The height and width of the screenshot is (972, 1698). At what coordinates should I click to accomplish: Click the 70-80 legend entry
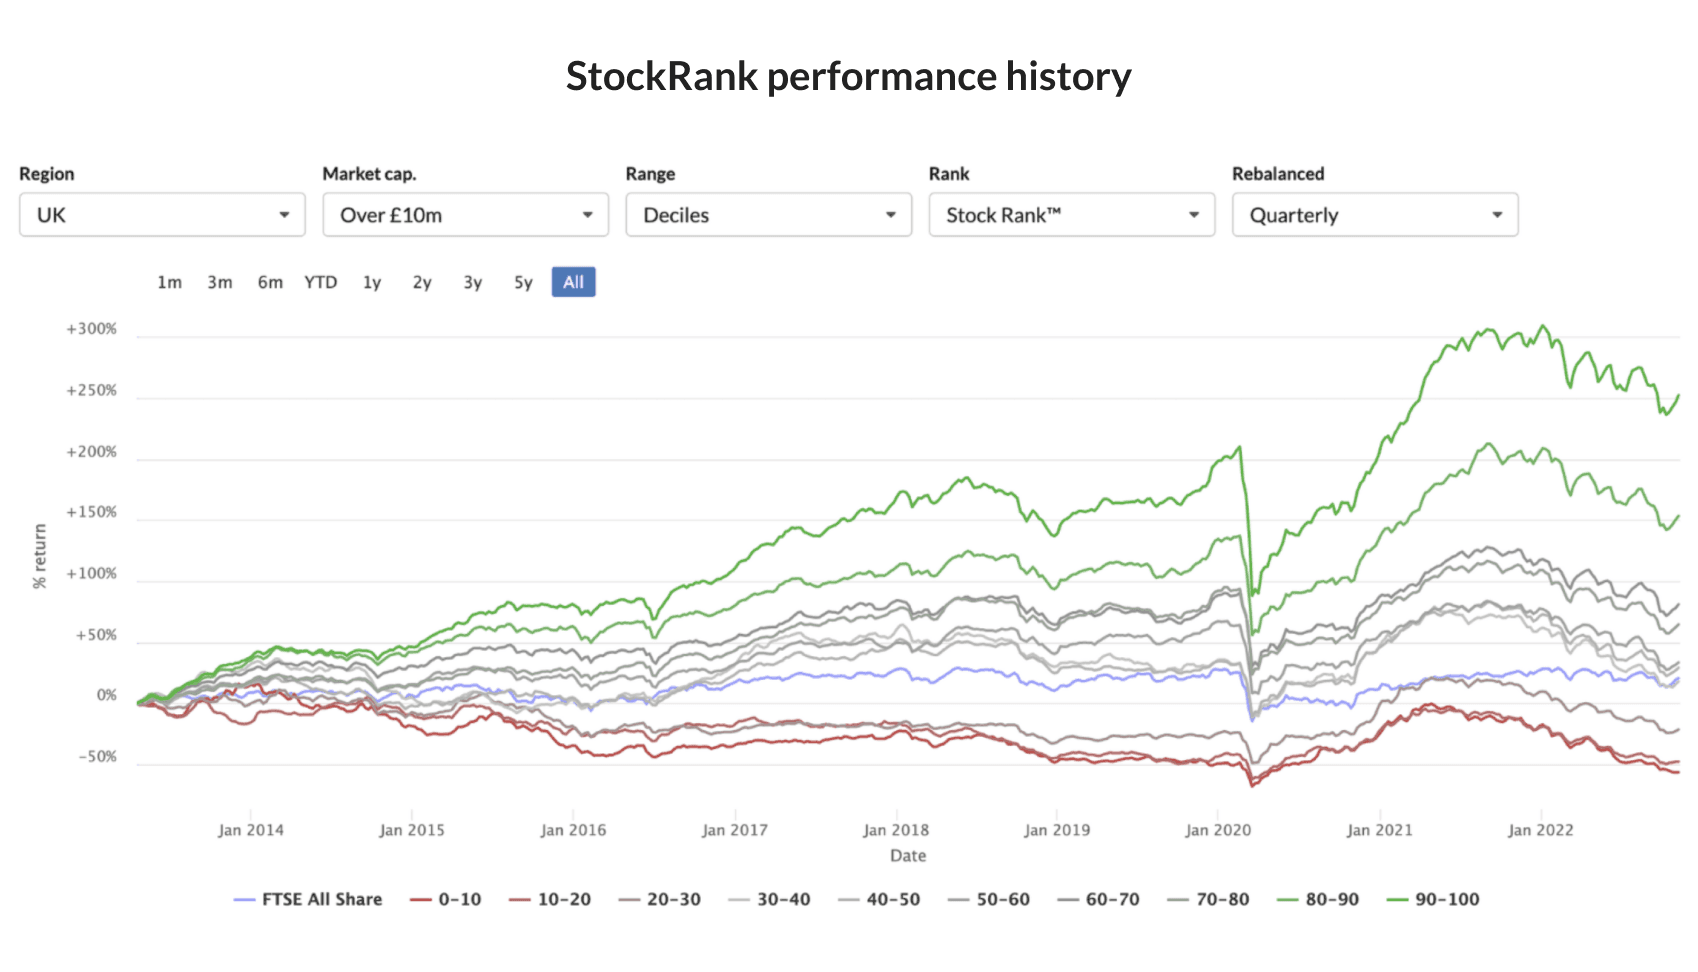(1222, 899)
